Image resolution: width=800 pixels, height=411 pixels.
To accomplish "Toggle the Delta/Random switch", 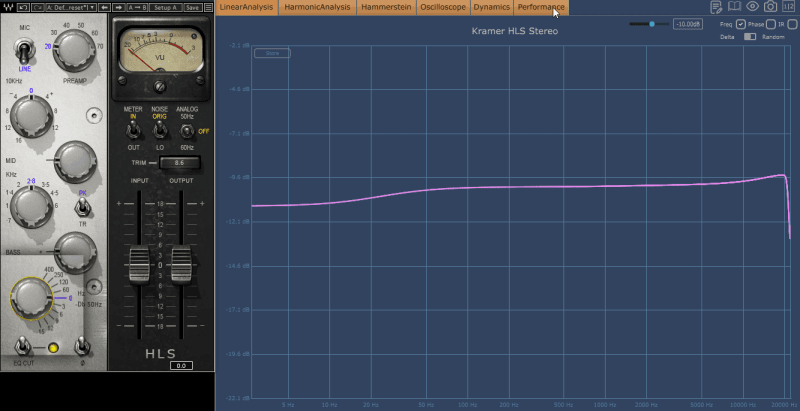I will pos(749,37).
